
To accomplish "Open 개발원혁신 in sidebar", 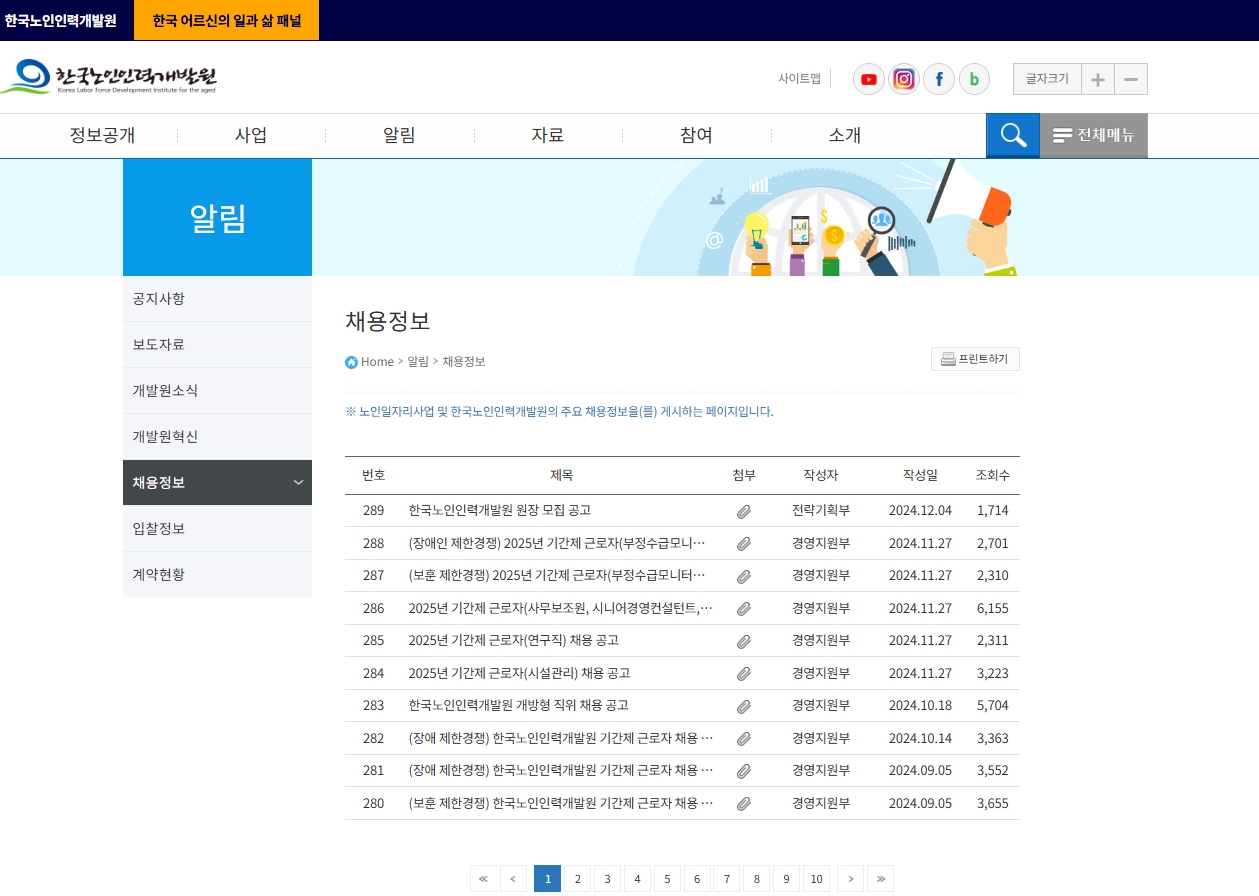I will click(217, 437).
